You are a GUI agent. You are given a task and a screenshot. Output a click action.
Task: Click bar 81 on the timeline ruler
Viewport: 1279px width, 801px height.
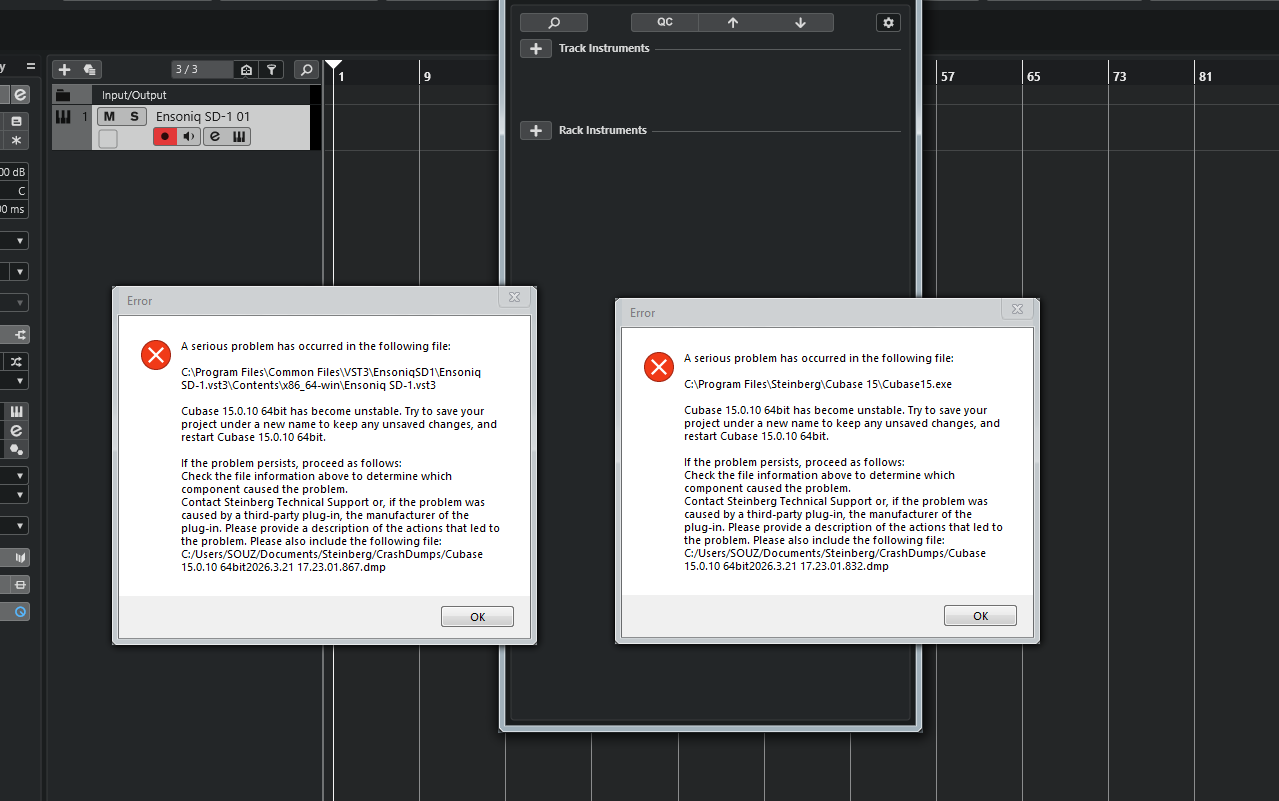pos(1205,76)
